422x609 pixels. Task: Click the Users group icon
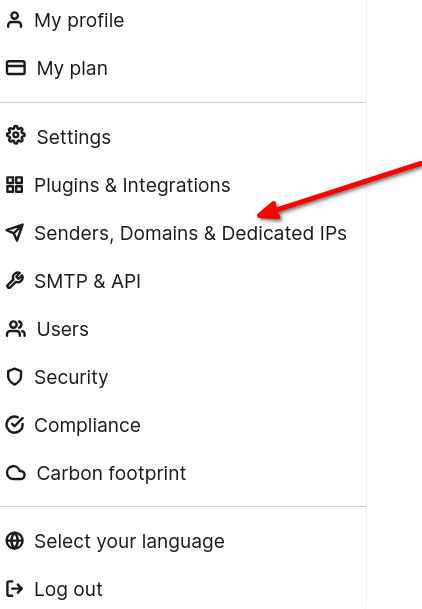pos(16,329)
